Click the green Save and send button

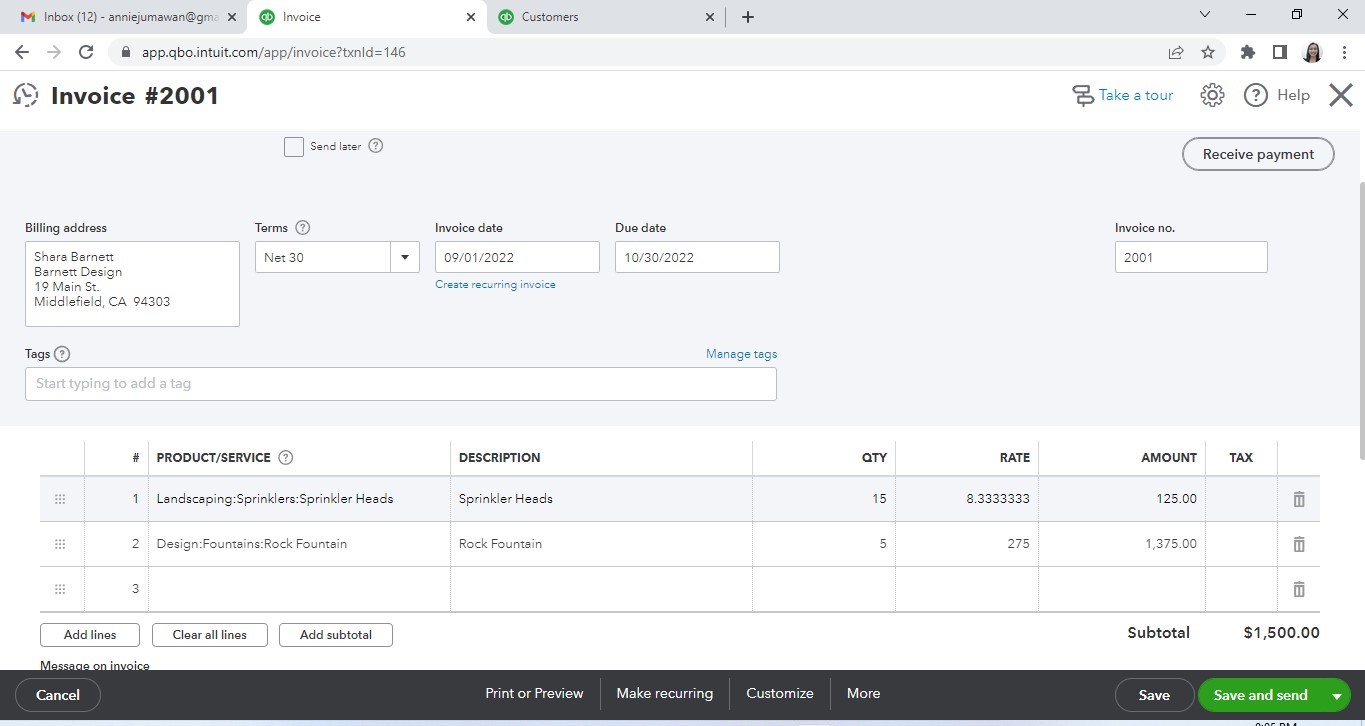click(1260, 695)
